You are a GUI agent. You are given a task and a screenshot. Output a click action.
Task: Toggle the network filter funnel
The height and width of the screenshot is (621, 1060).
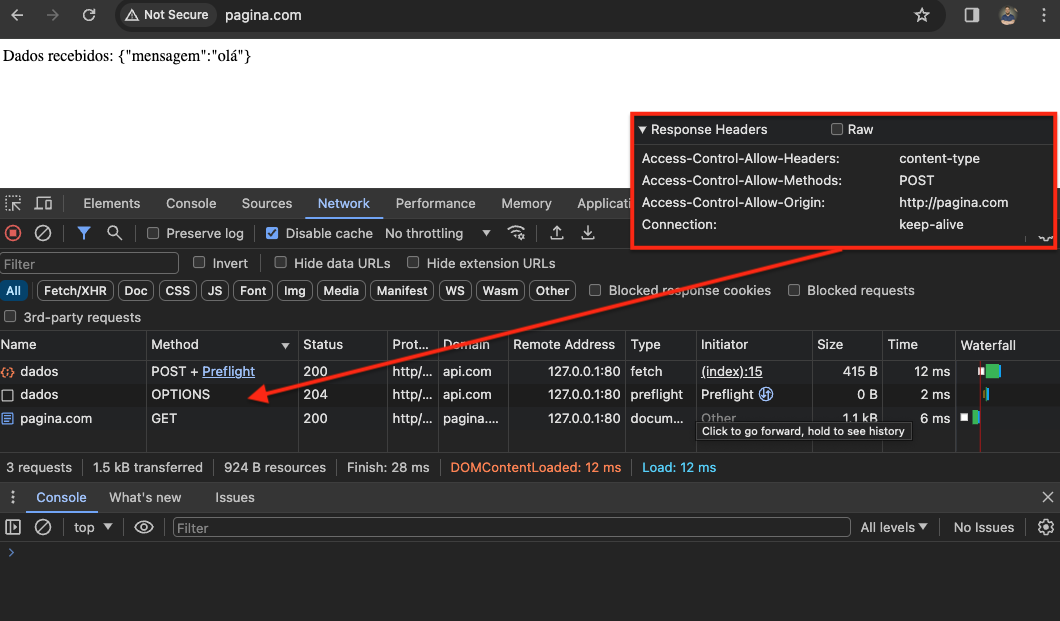tap(84, 233)
